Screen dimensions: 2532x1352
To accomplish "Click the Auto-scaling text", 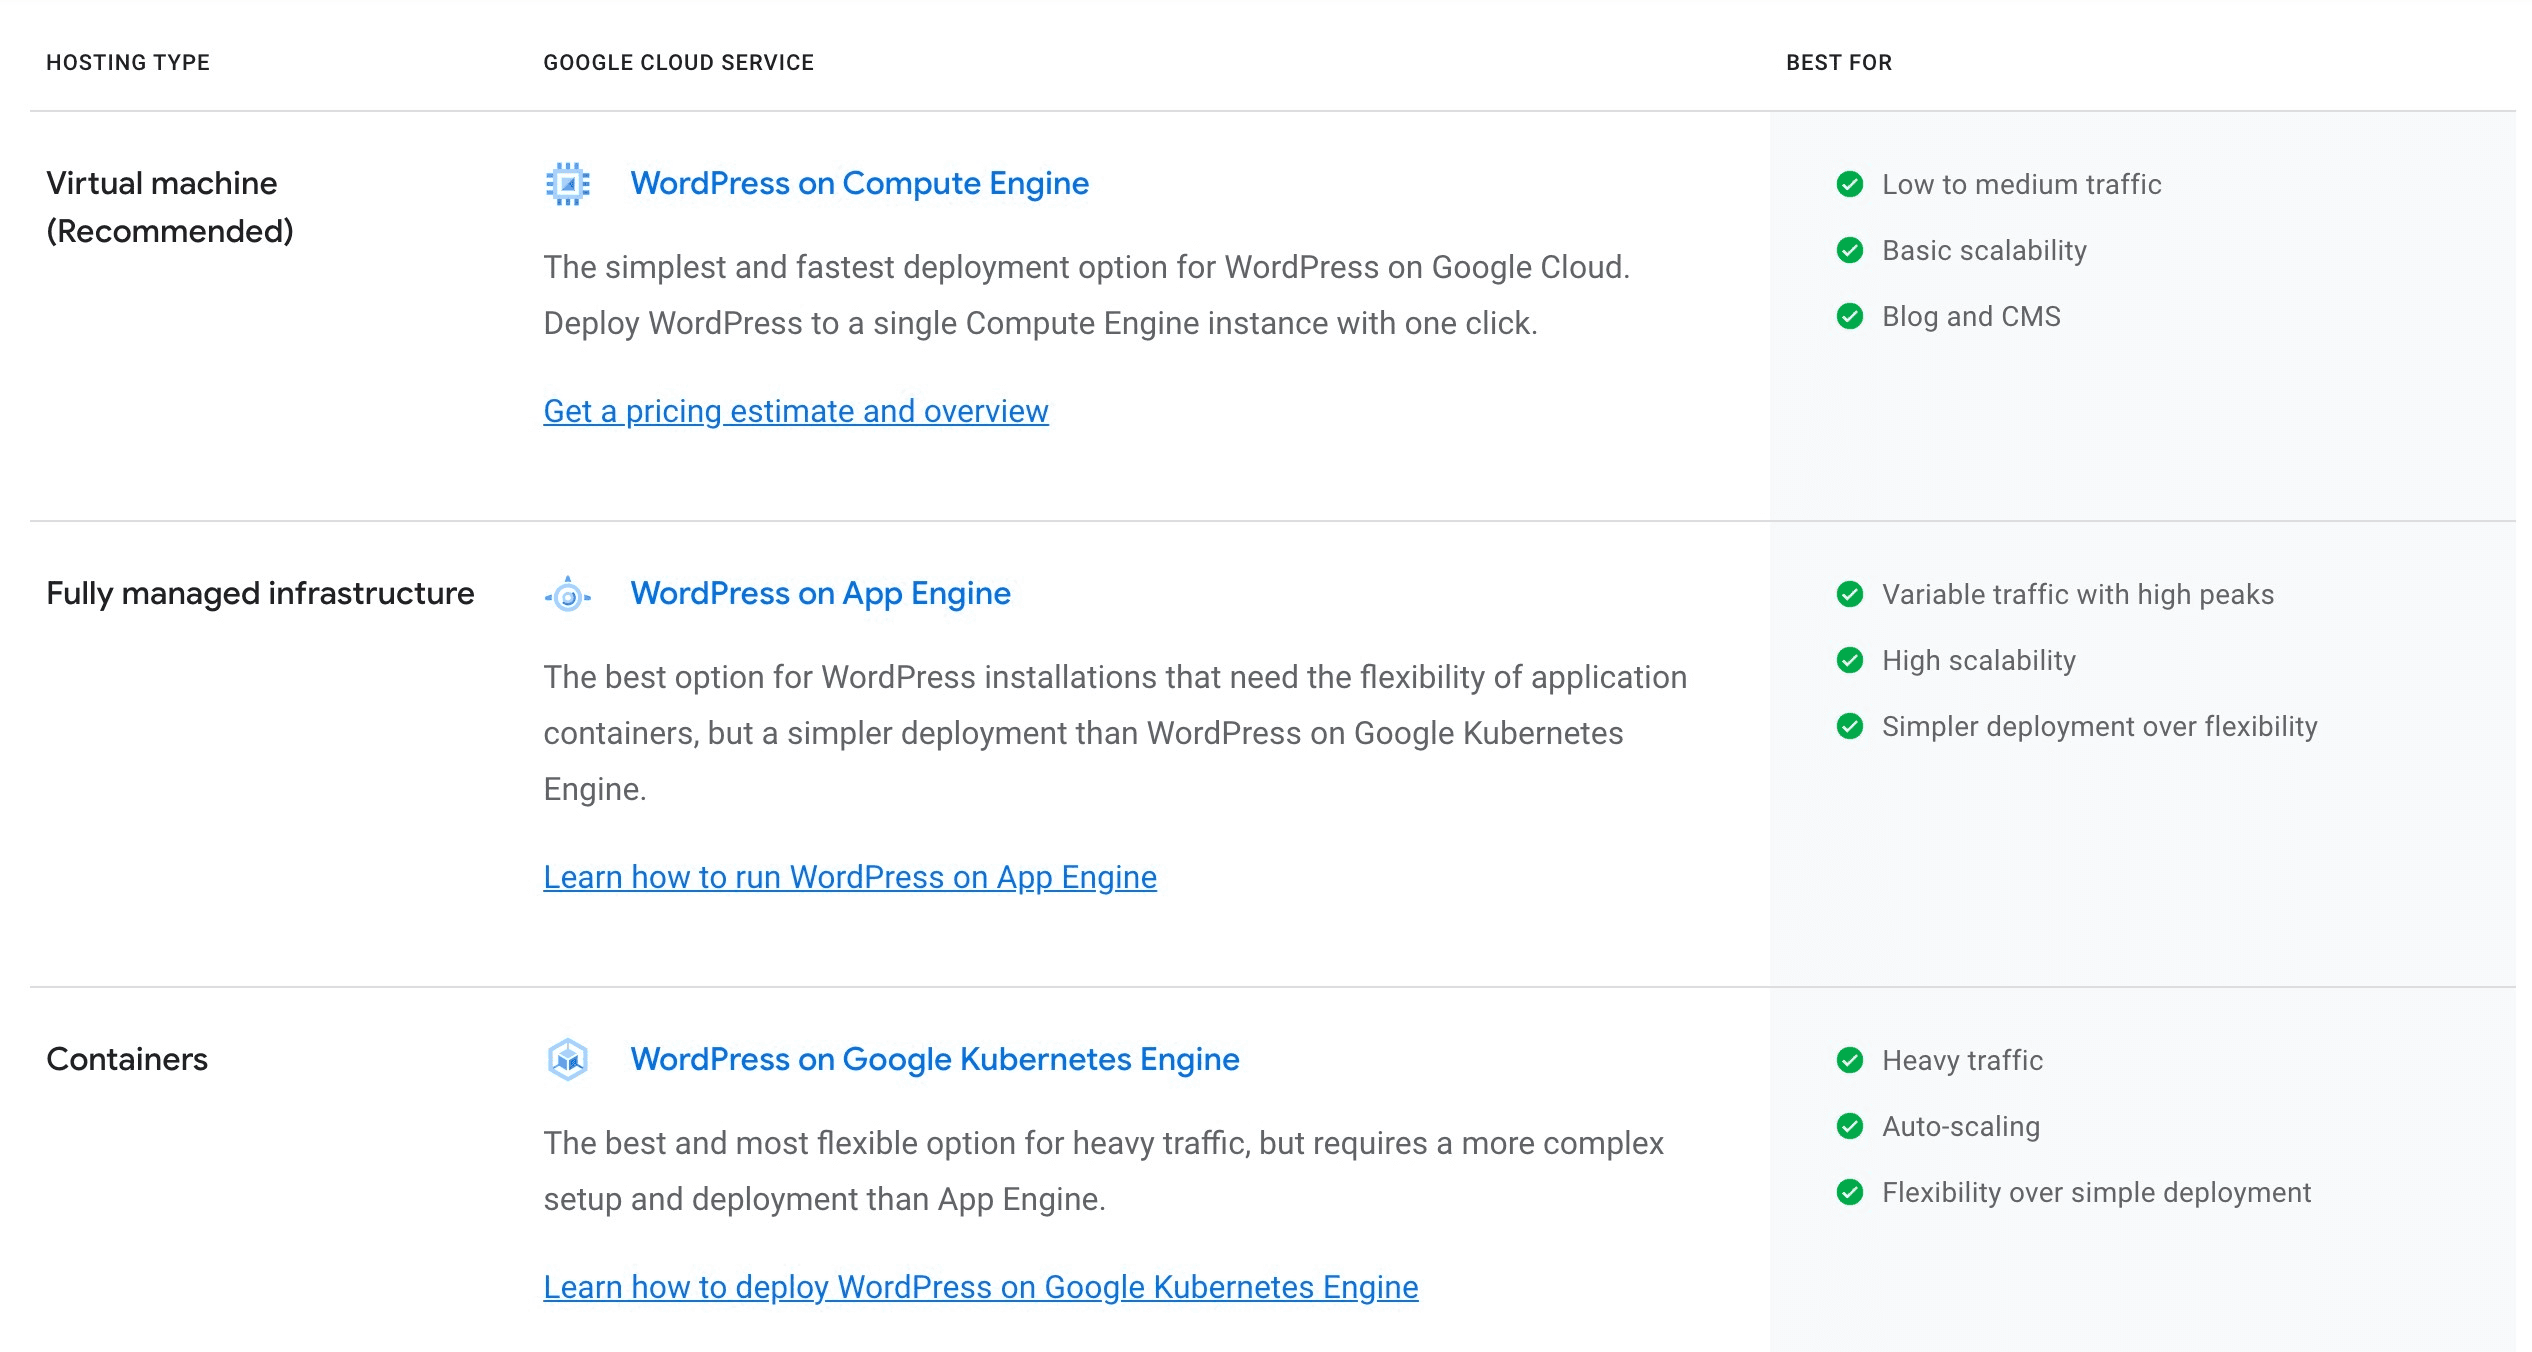I will point(1960,1126).
